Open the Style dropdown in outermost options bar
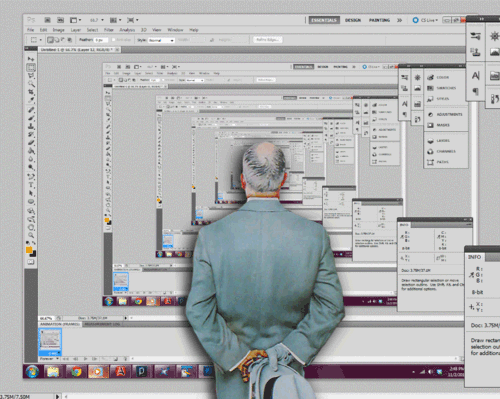 click(x=161, y=40)
